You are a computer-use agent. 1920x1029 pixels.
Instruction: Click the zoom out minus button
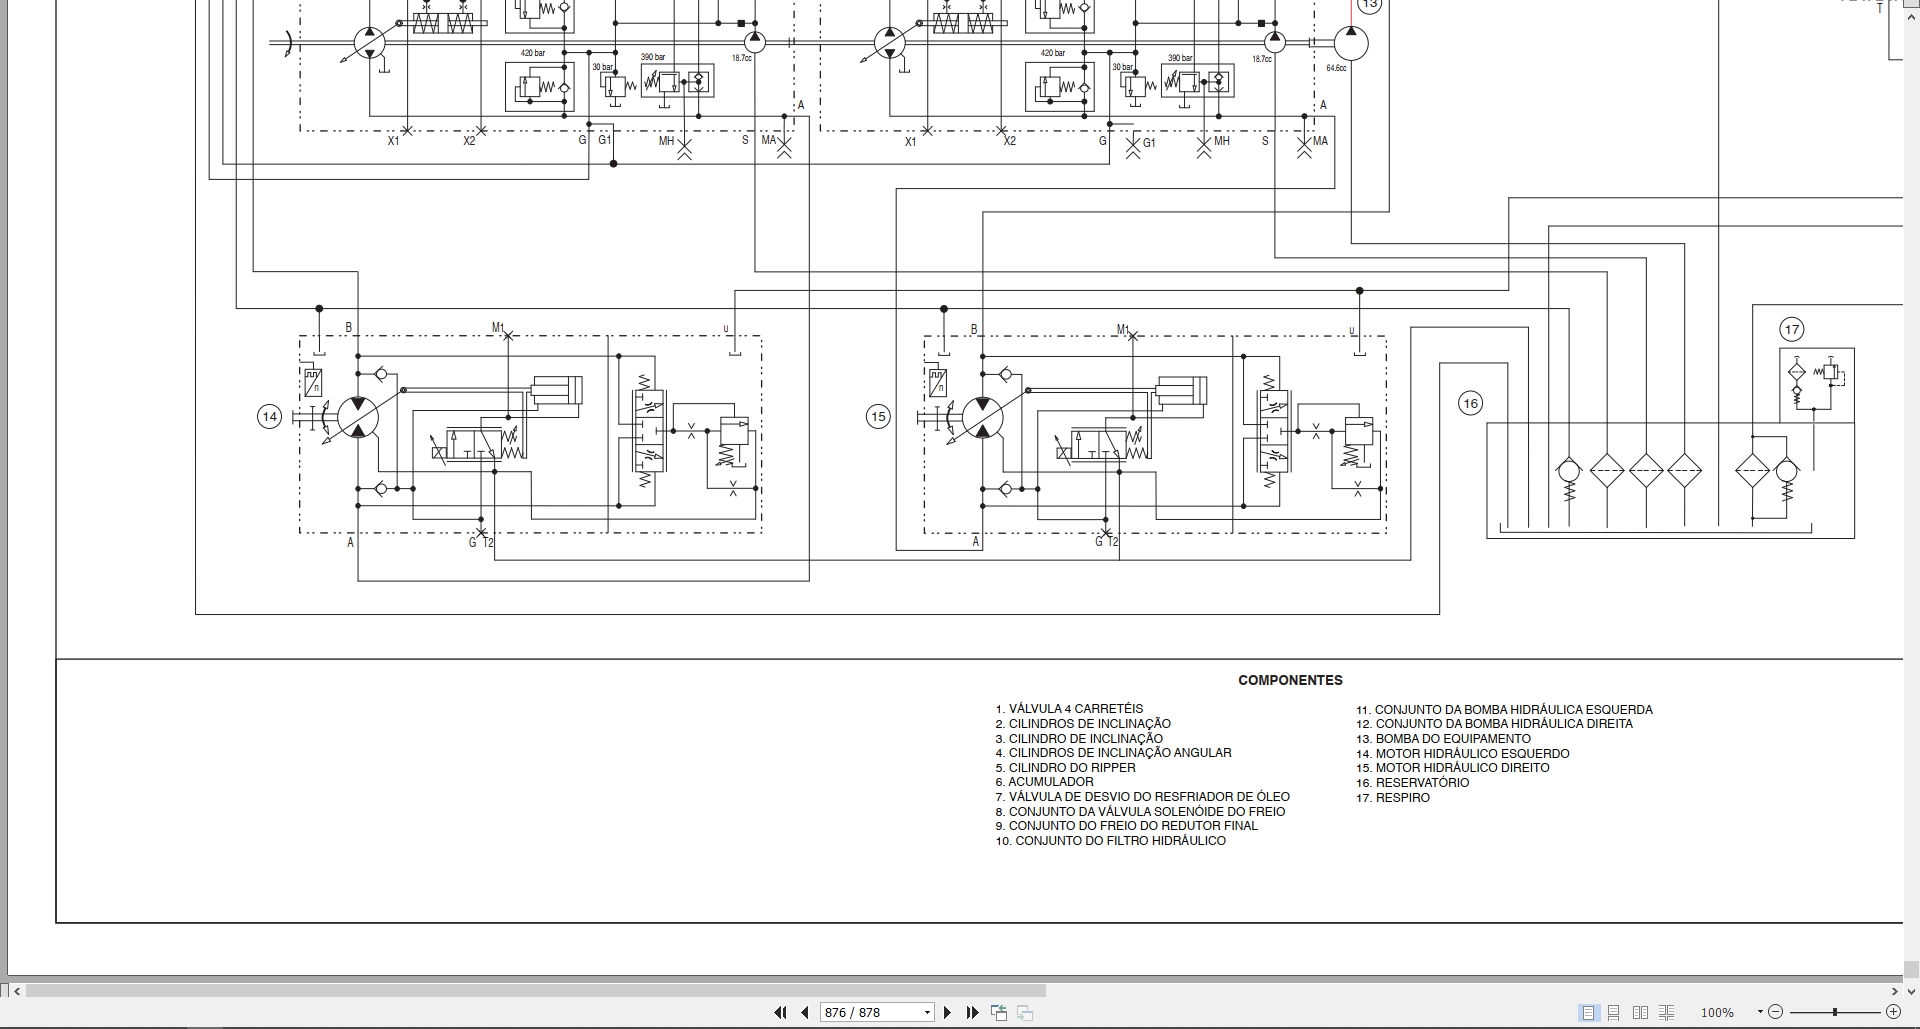click(1776, 1013)
